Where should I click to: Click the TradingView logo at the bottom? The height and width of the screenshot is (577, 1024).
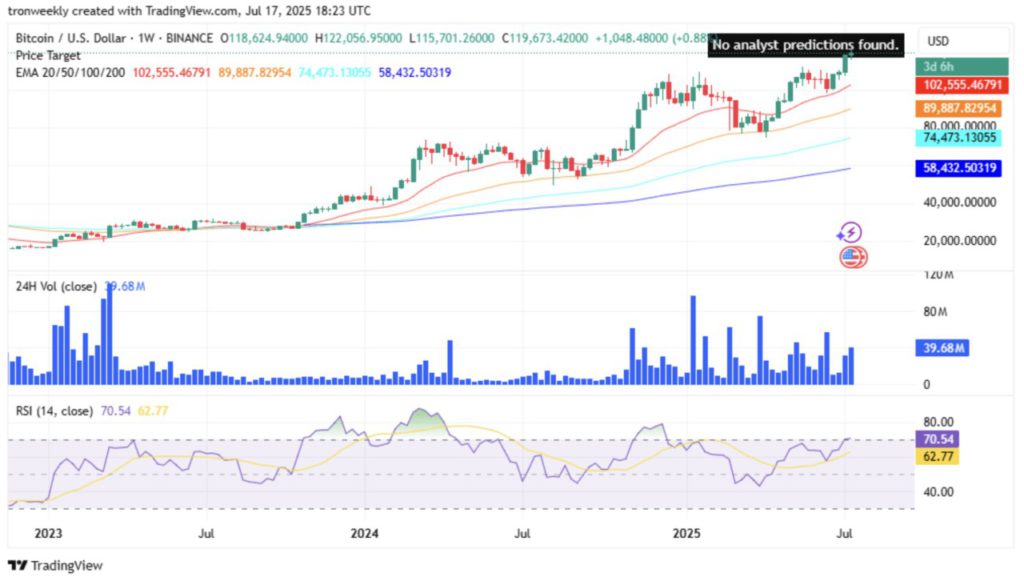click(x=56, y=565)
